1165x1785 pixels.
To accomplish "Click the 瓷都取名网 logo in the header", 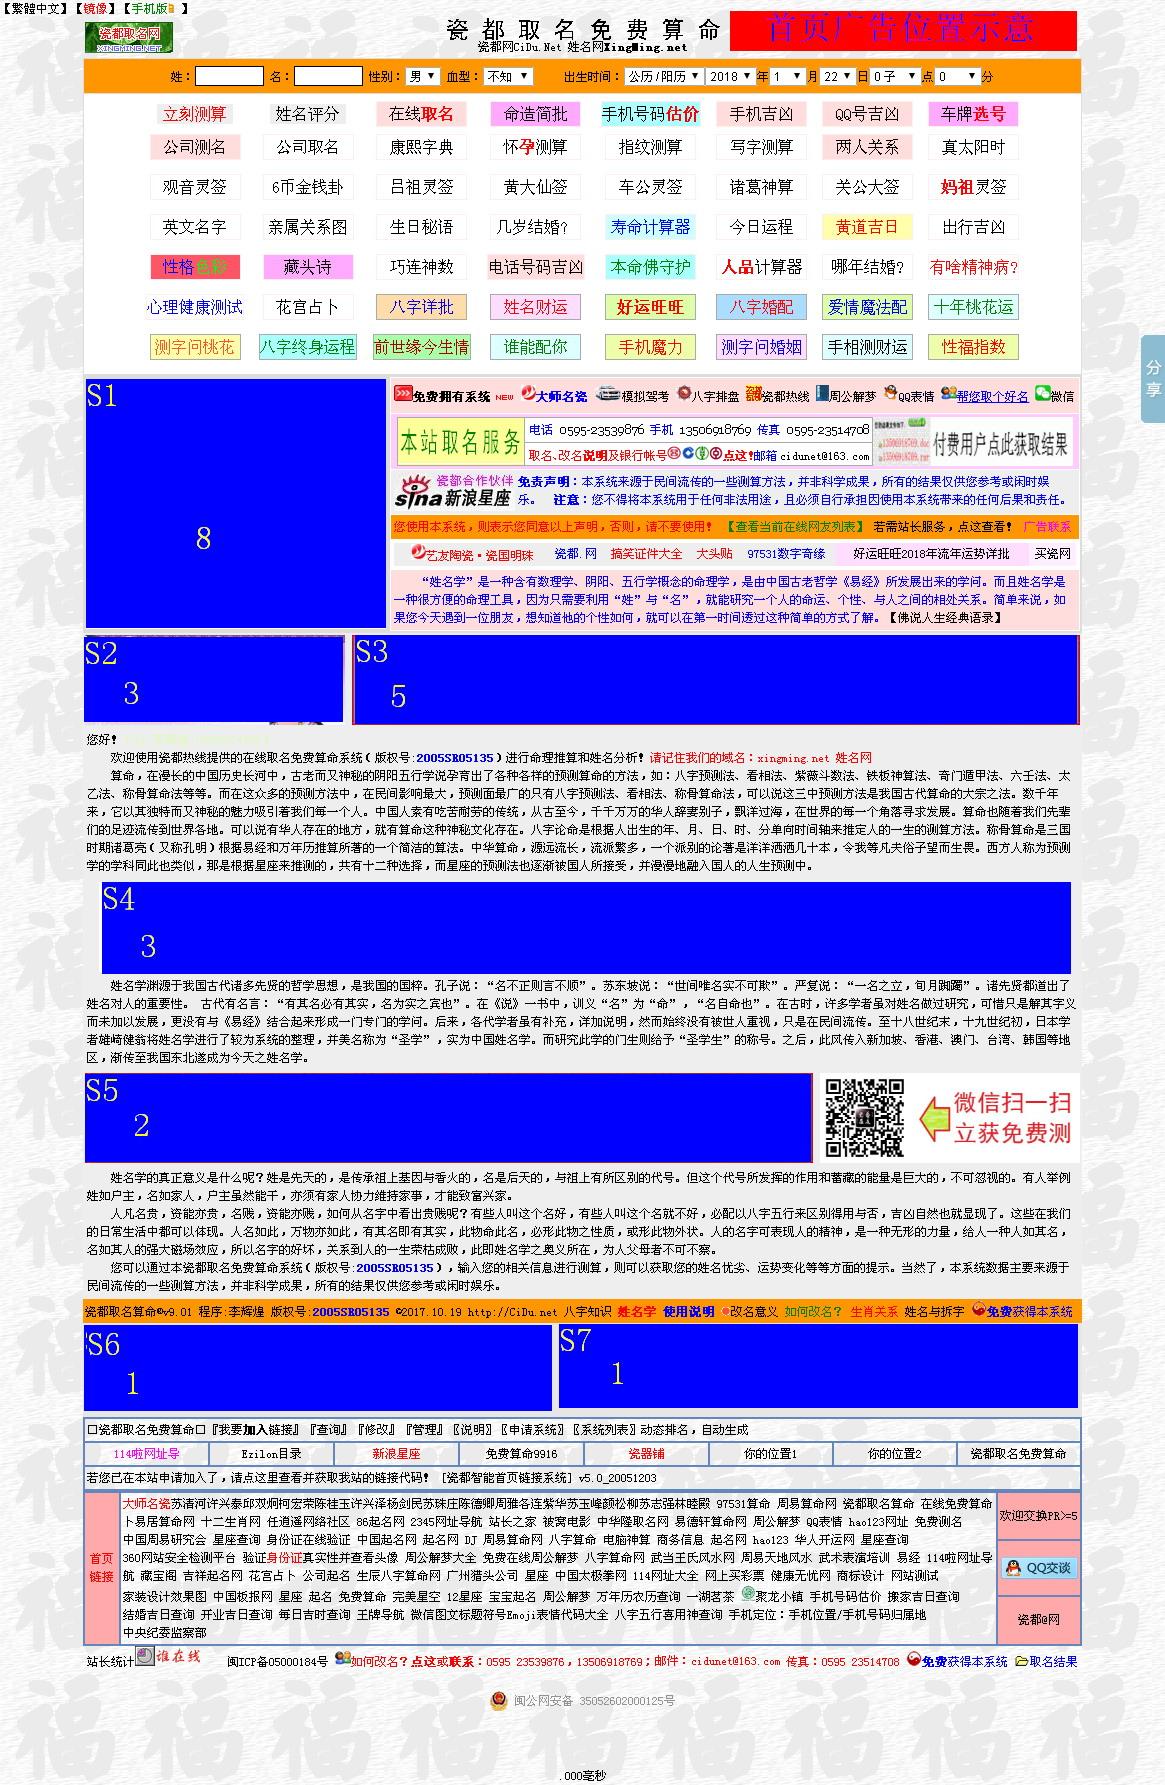I will pyautogui.click(x=128, y=37).
